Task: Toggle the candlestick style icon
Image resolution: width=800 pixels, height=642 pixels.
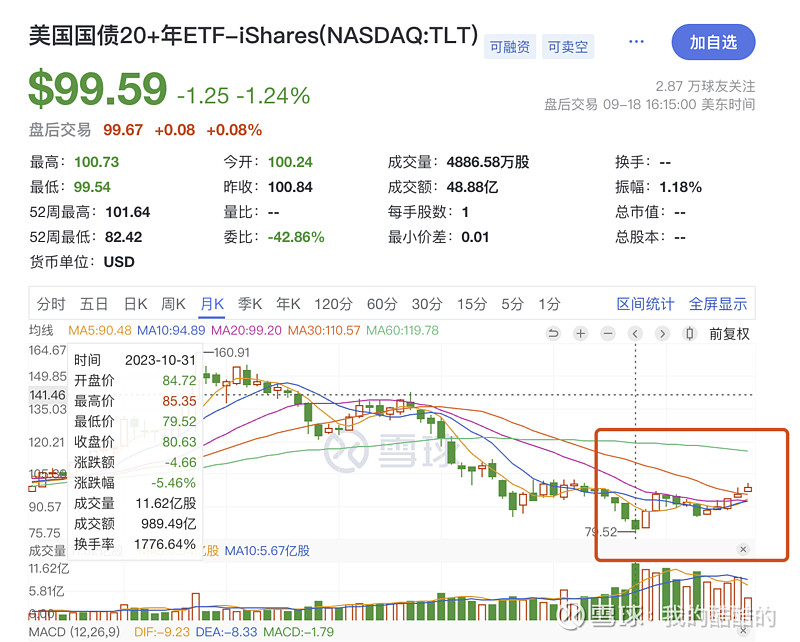Action: tap(689, 334)
